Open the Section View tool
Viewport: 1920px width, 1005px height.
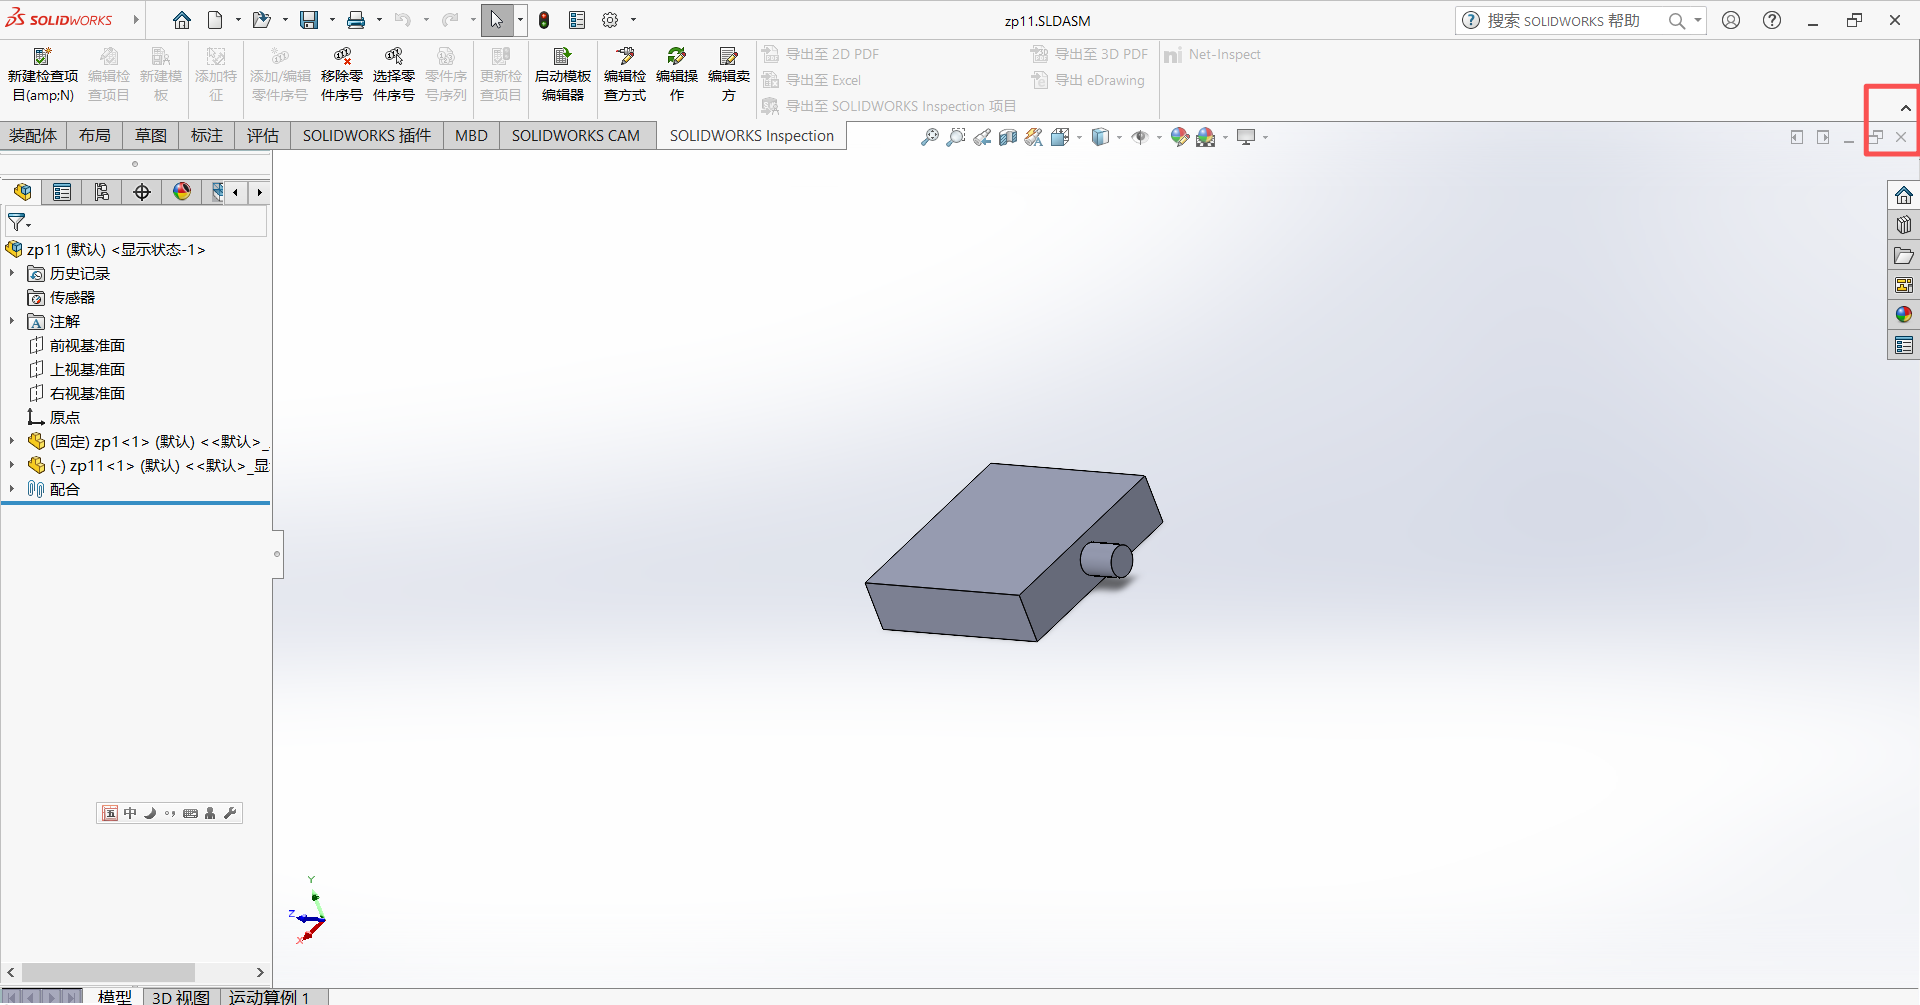pos(1008,137)
